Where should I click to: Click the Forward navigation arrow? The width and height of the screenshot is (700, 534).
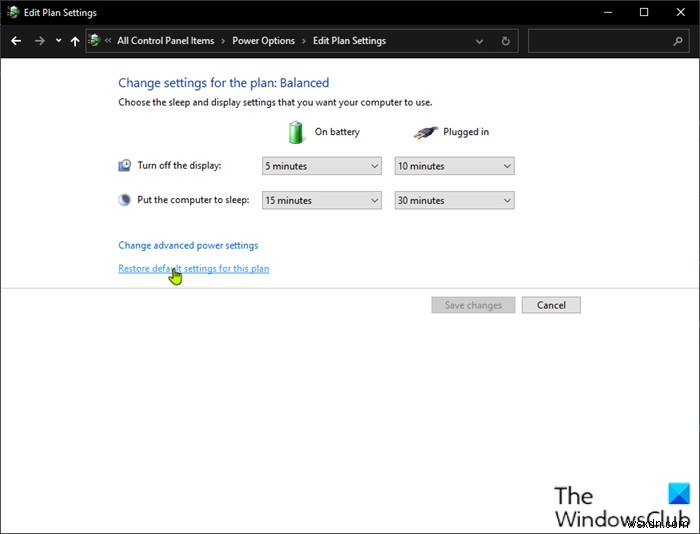(x=40, y=41)
